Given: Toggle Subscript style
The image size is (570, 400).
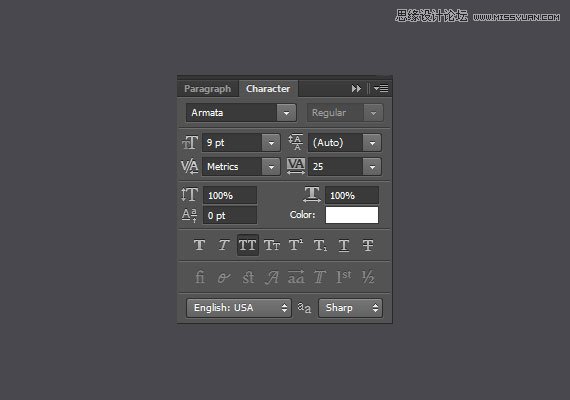Looking at the screenshot, I should [320, 245].
